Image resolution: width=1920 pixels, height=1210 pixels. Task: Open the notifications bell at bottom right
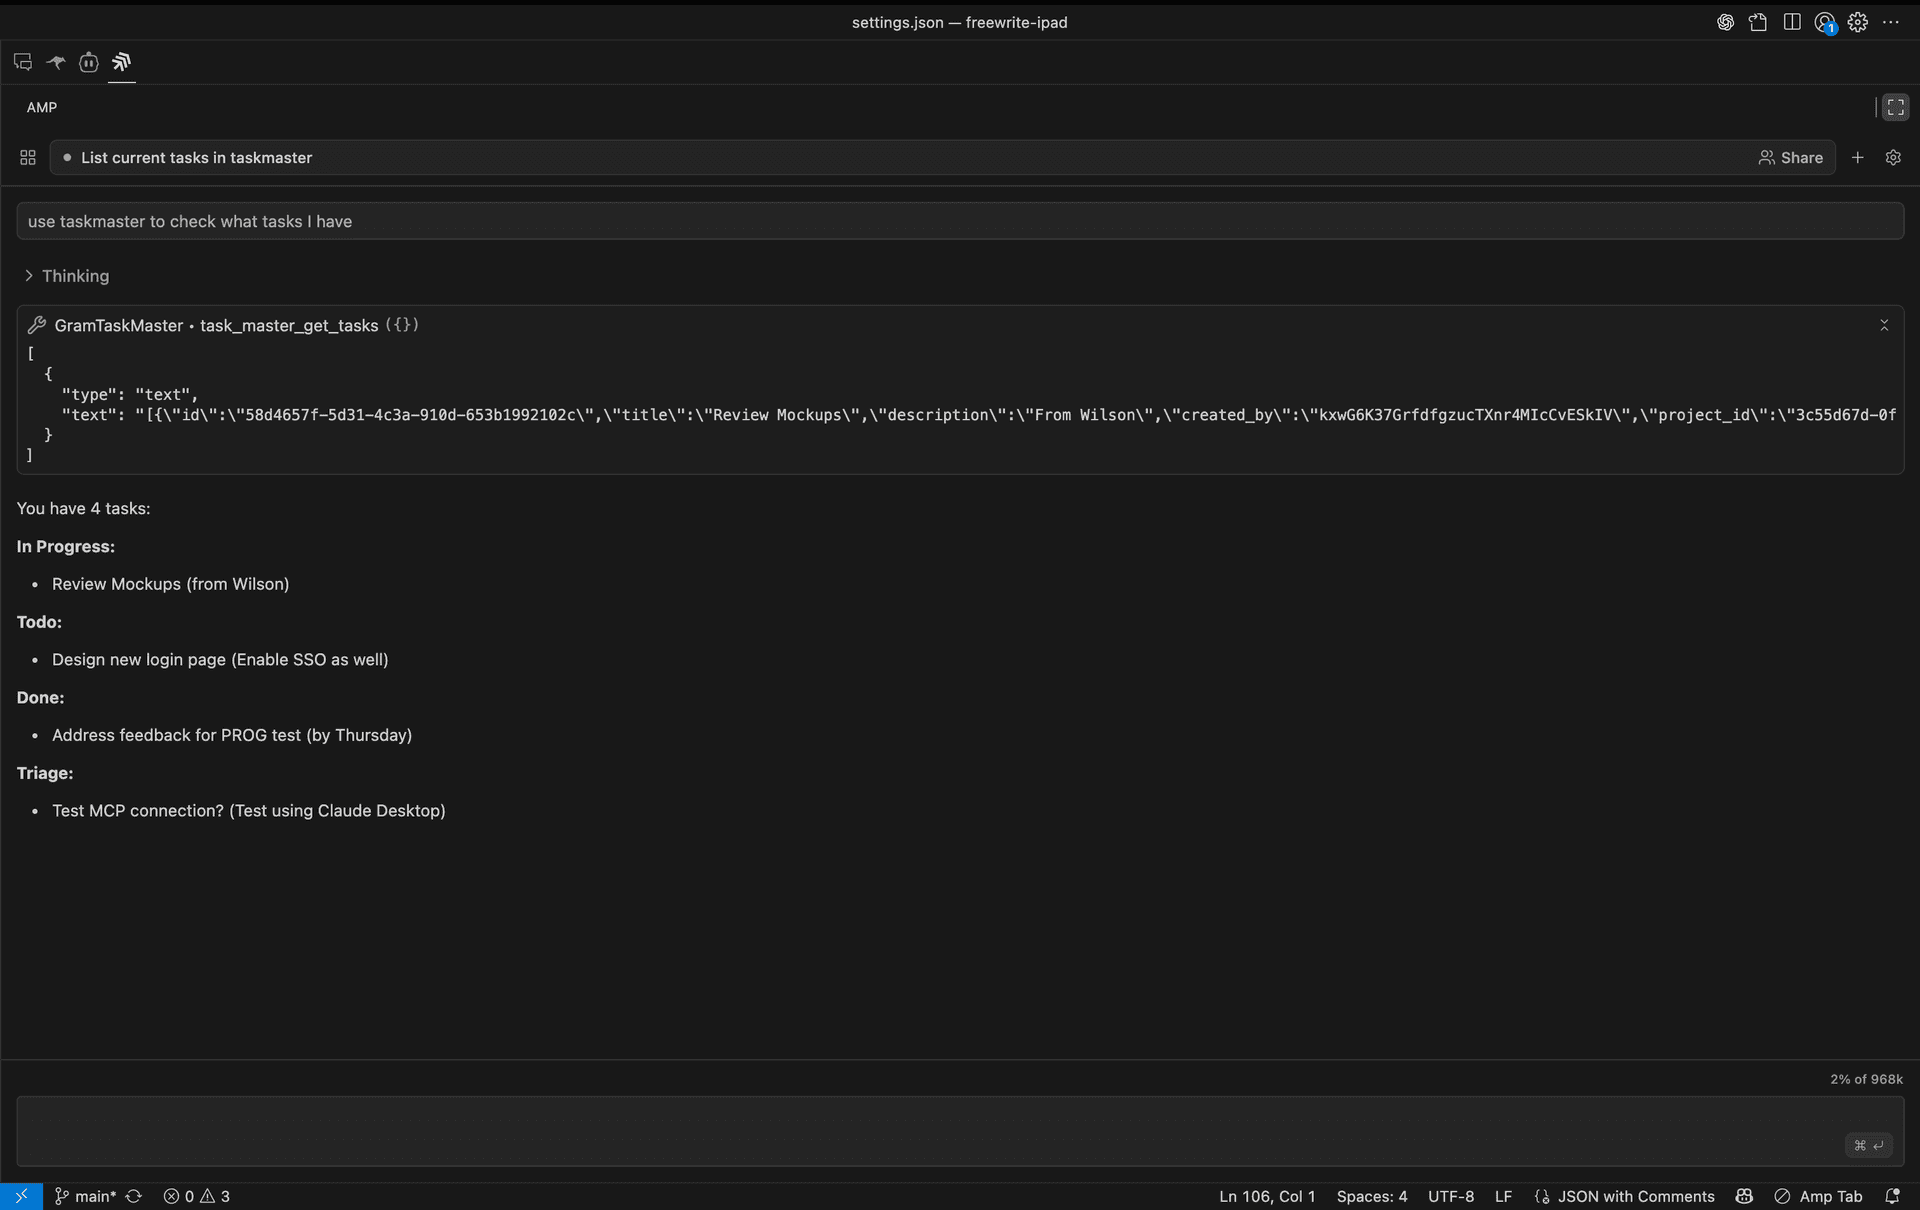pyautogui.click(x=1893, y=1196)
